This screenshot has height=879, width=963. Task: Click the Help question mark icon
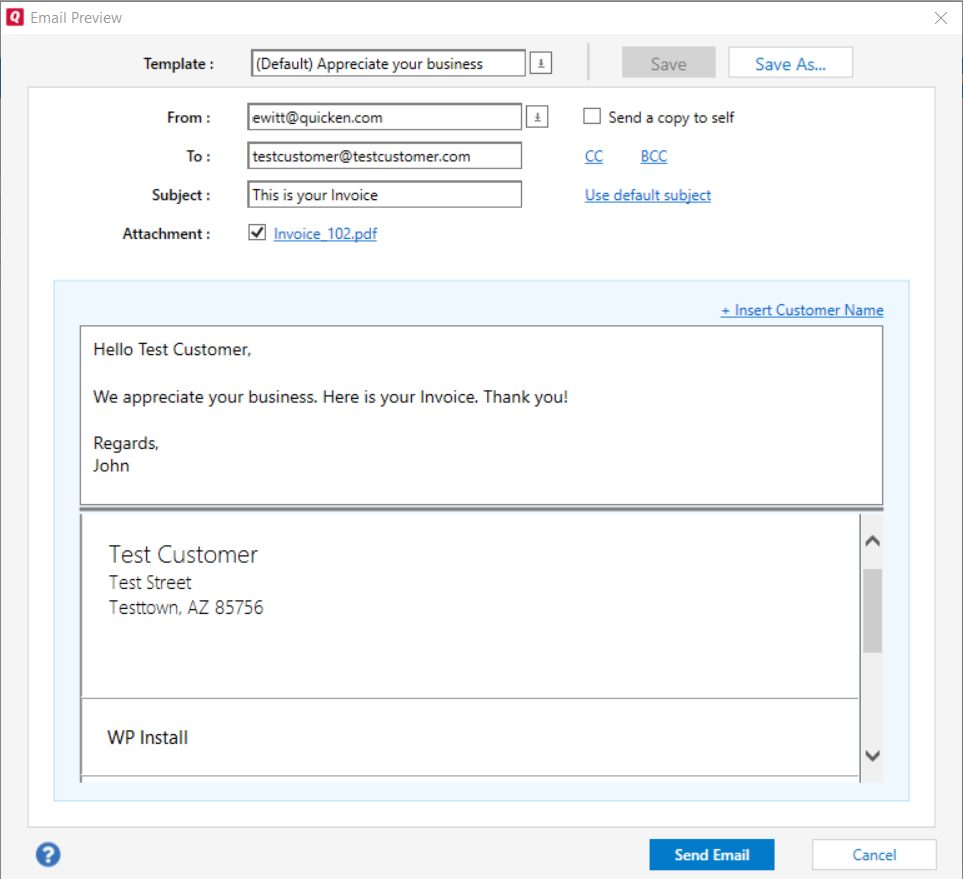click(x=47, y=855)
